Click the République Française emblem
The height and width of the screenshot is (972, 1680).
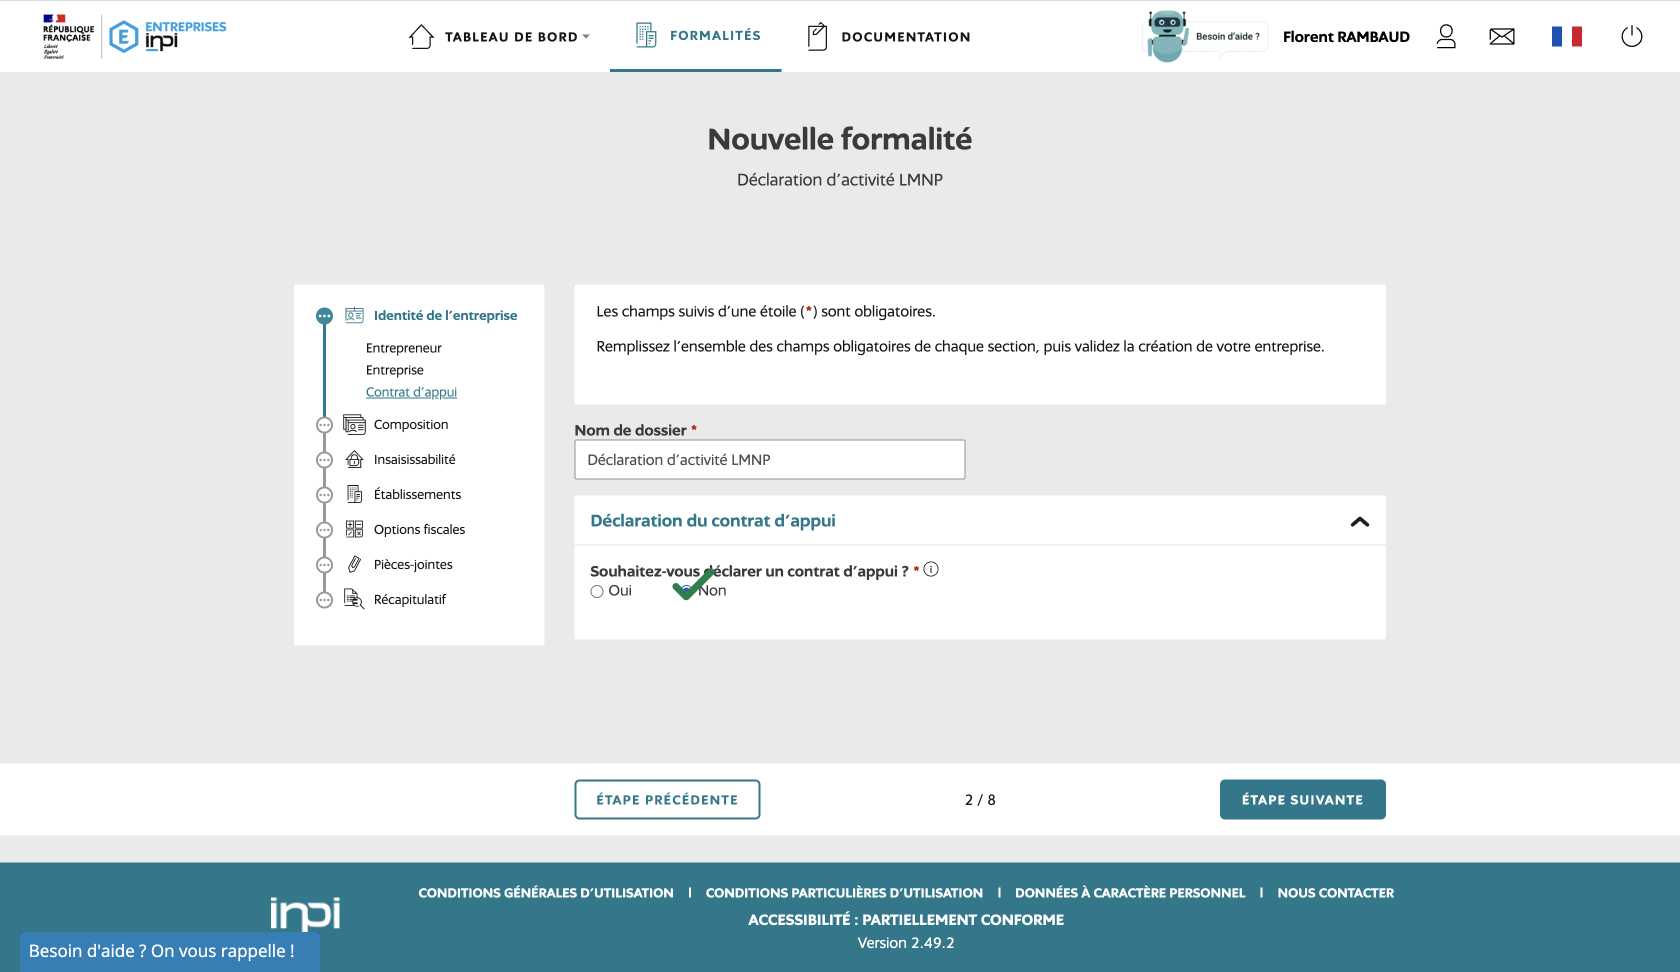point(68,36)
